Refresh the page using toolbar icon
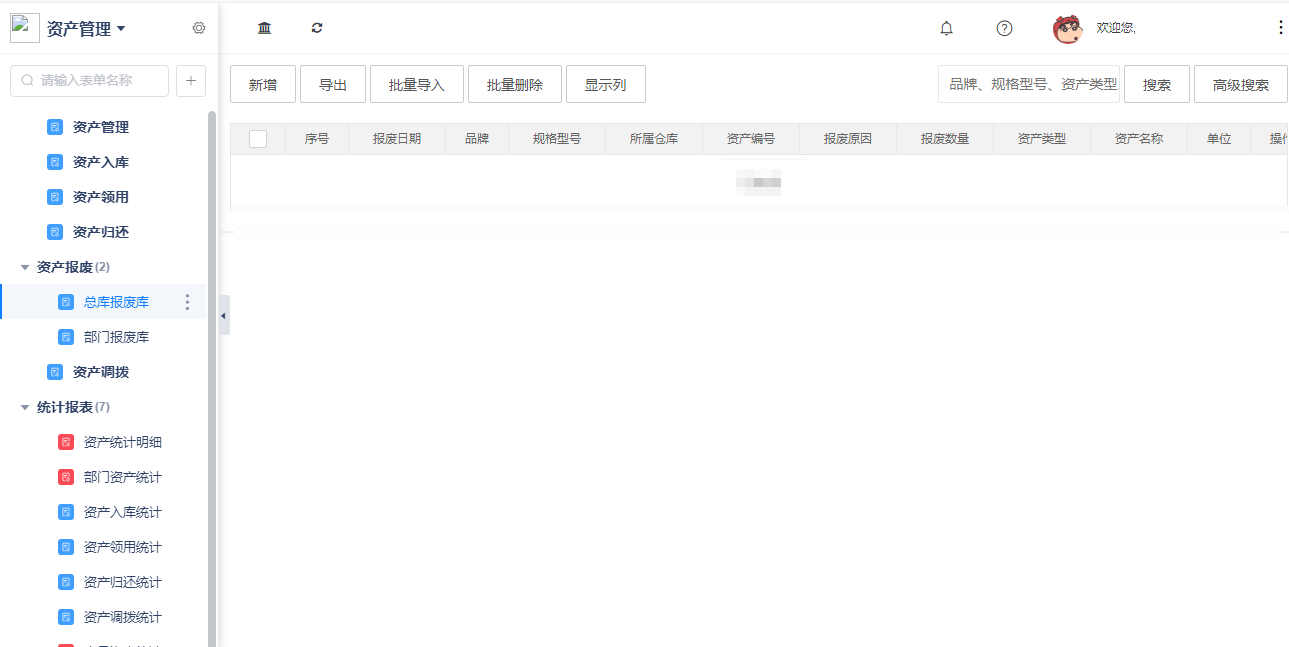Screen dimensions: 1289x647 317,28
